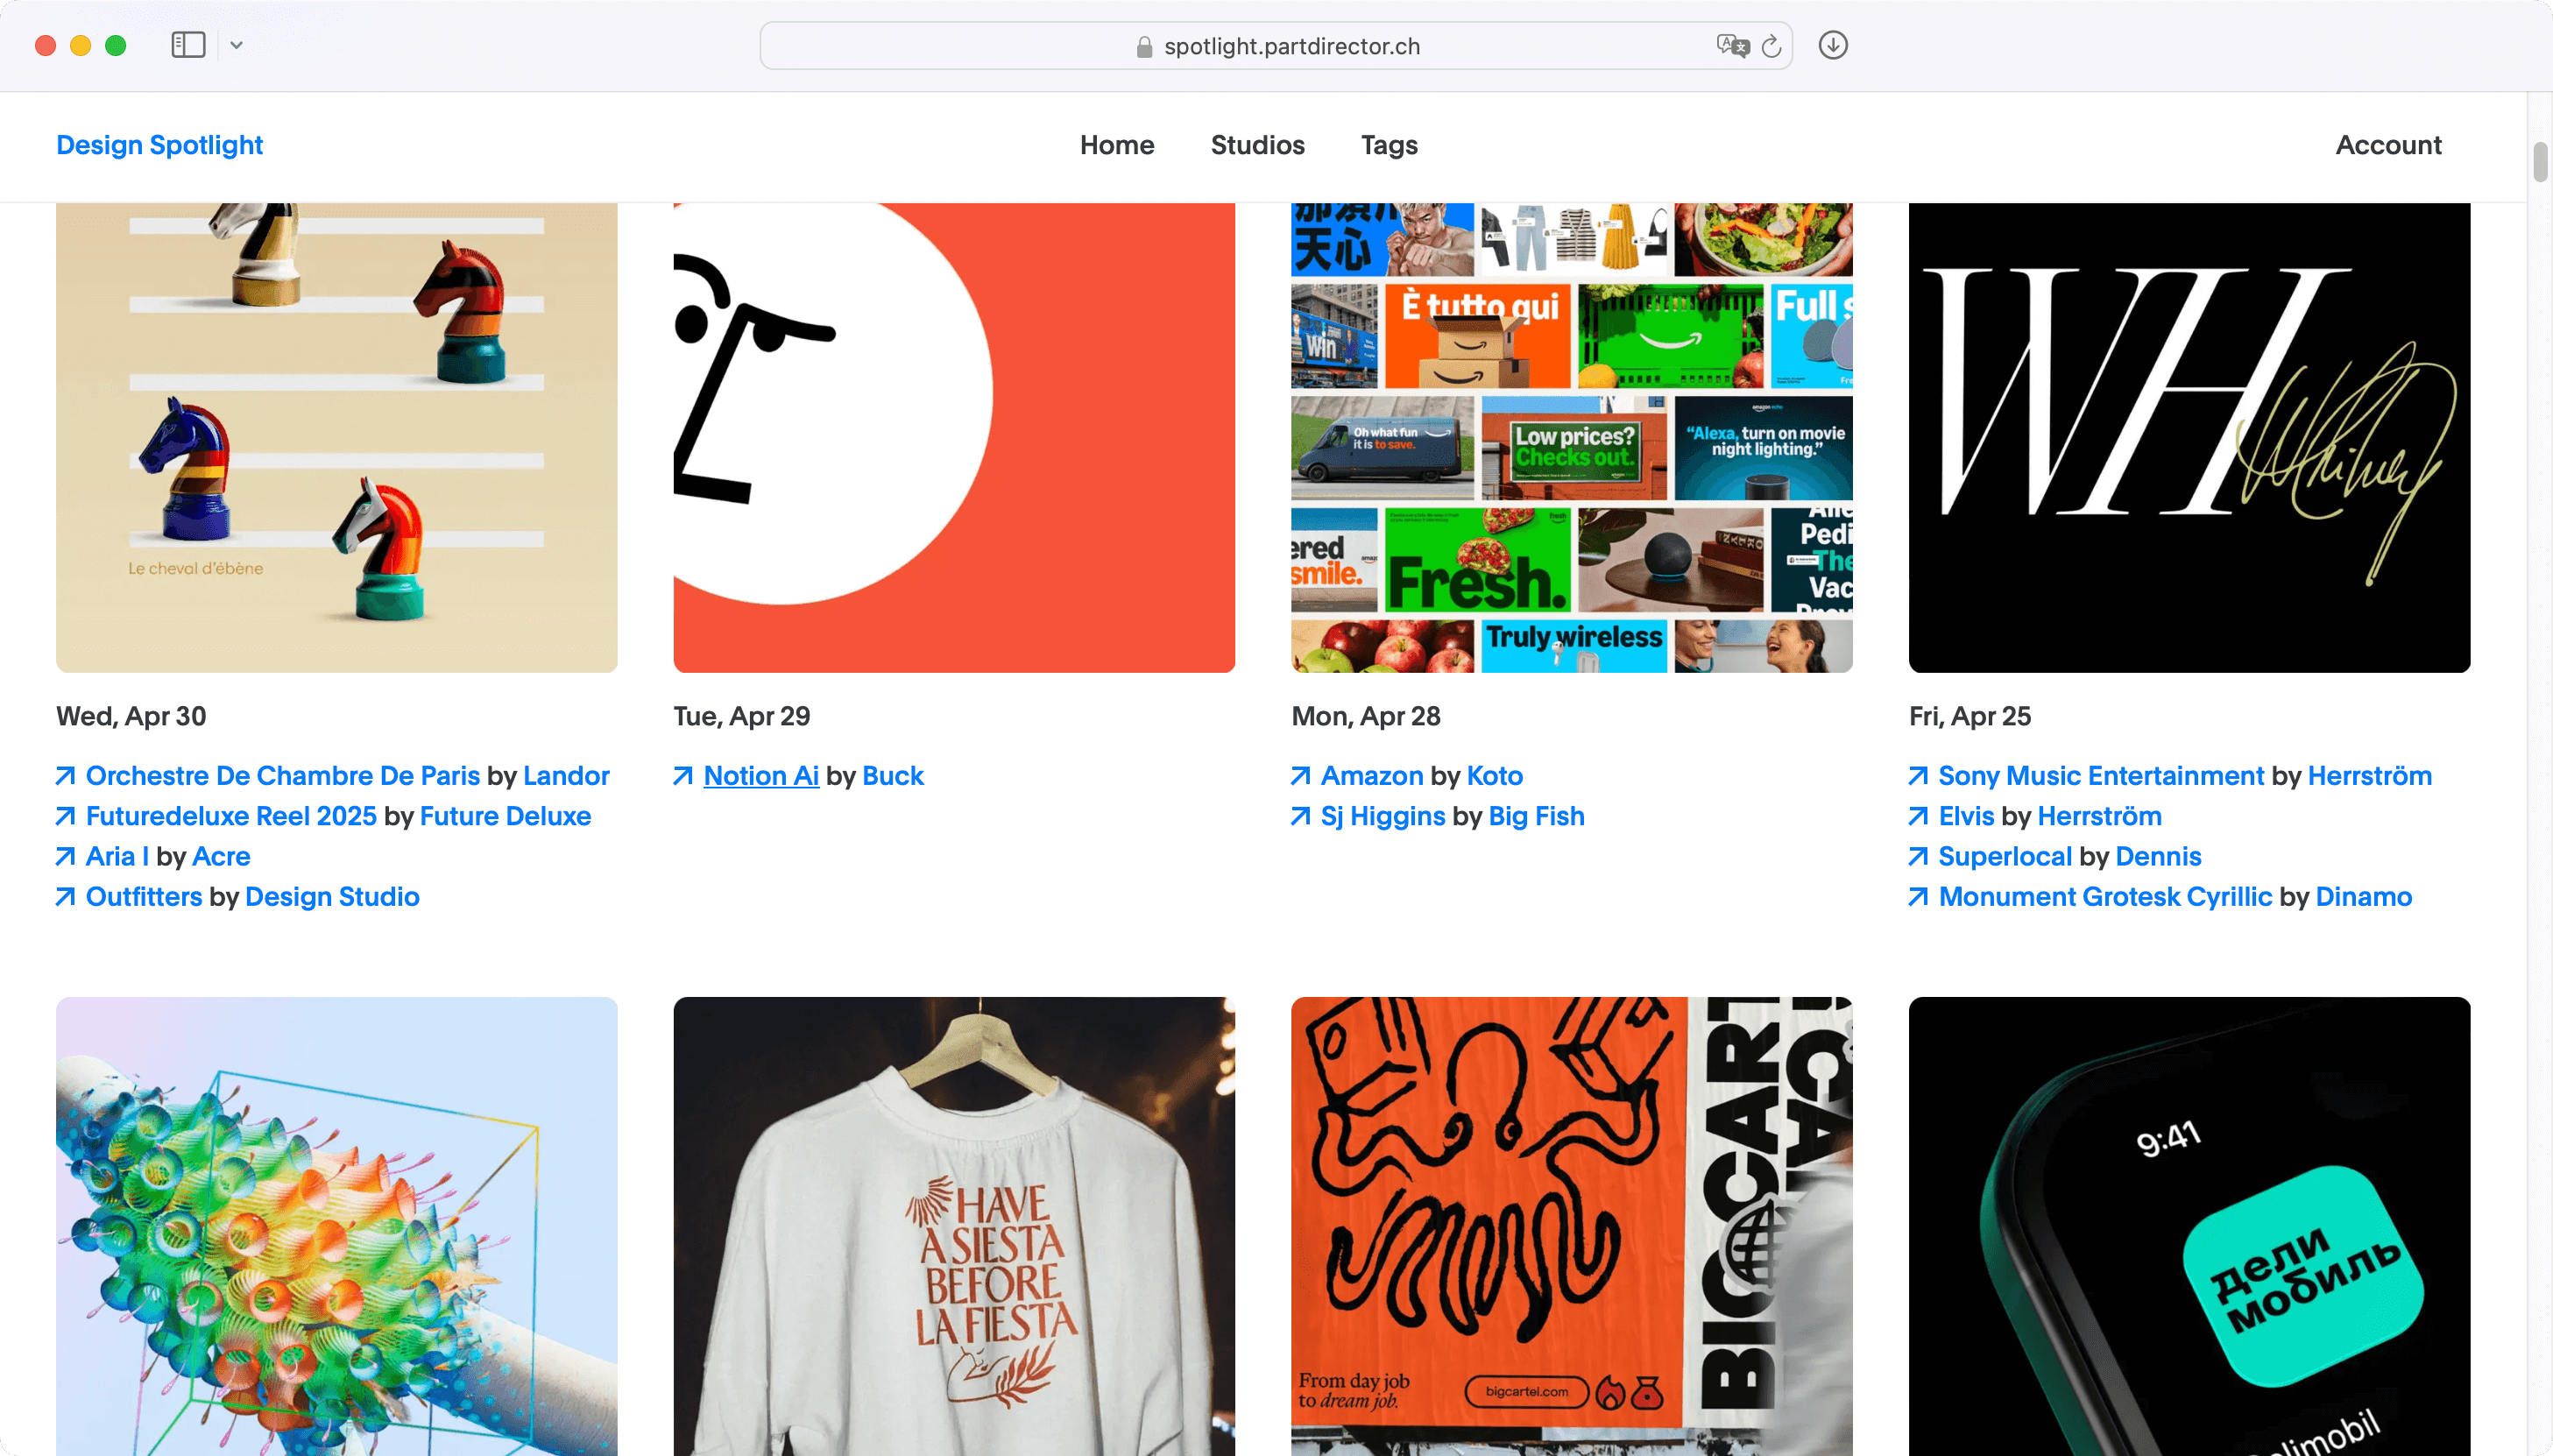Open the Siesta Before La Fiesta shirt thumbnail
This screenshot has height=1456, width=2553.
pyautogui.click(x=954, y=1226)
